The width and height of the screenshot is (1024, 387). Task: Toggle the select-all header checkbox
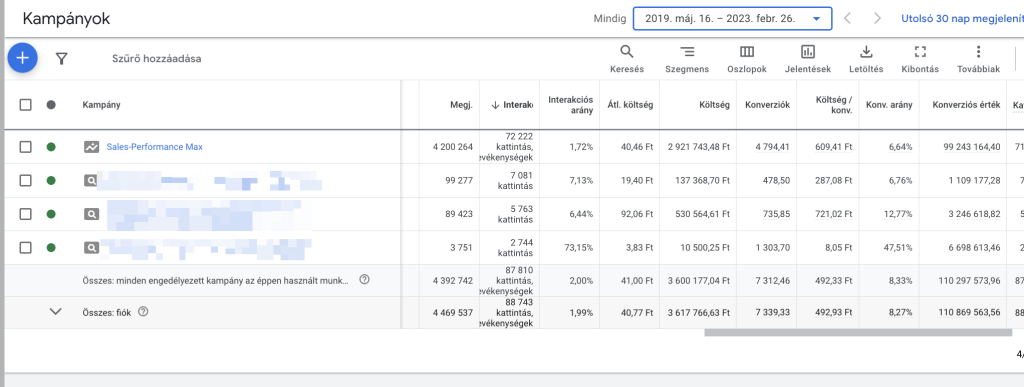click(x=25, y=104)
